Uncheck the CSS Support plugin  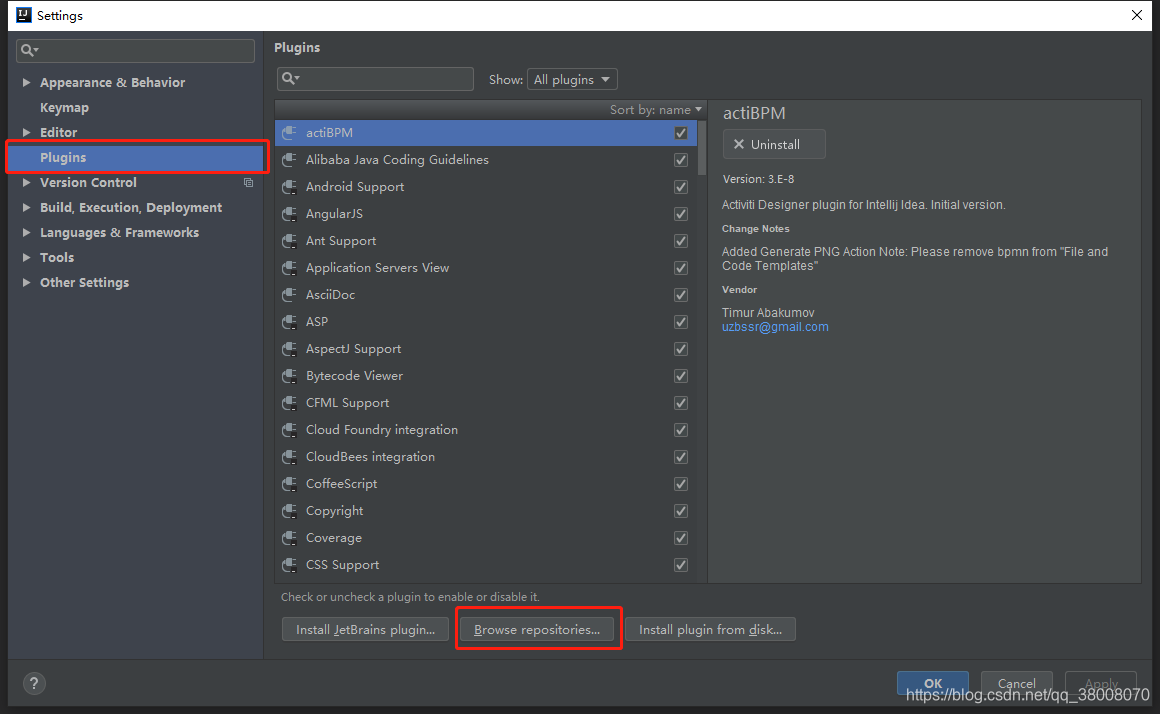[681, 565]
